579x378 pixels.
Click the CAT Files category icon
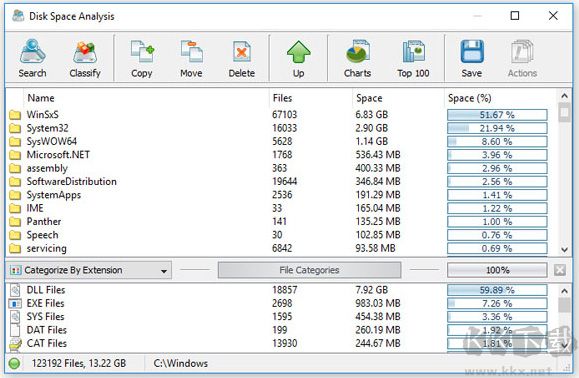pos(15,344)
